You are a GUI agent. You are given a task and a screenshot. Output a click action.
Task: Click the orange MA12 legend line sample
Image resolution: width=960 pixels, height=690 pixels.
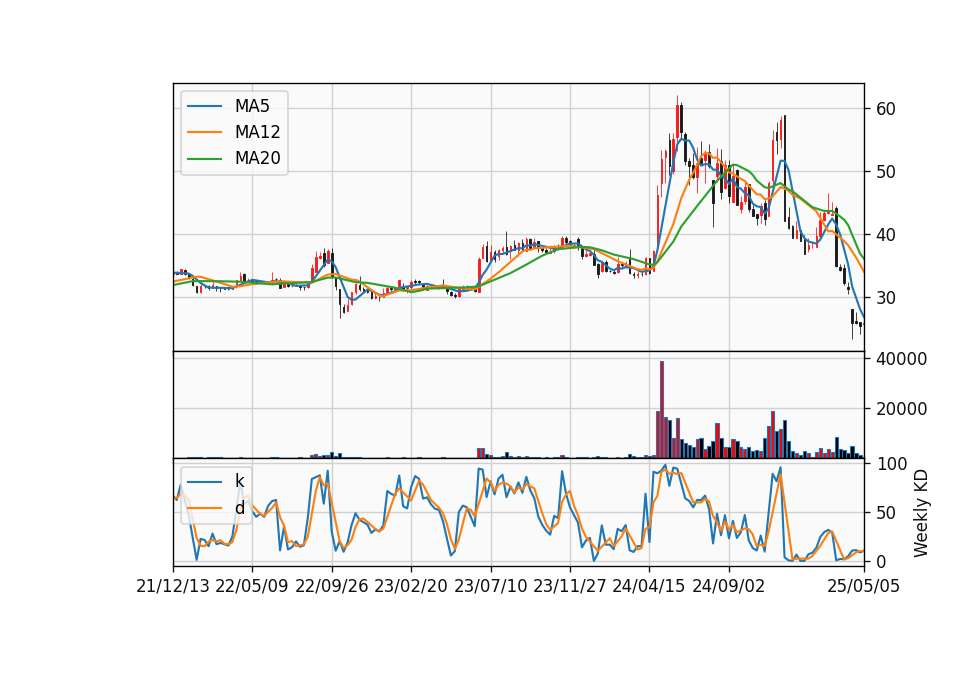click(204, 132)
